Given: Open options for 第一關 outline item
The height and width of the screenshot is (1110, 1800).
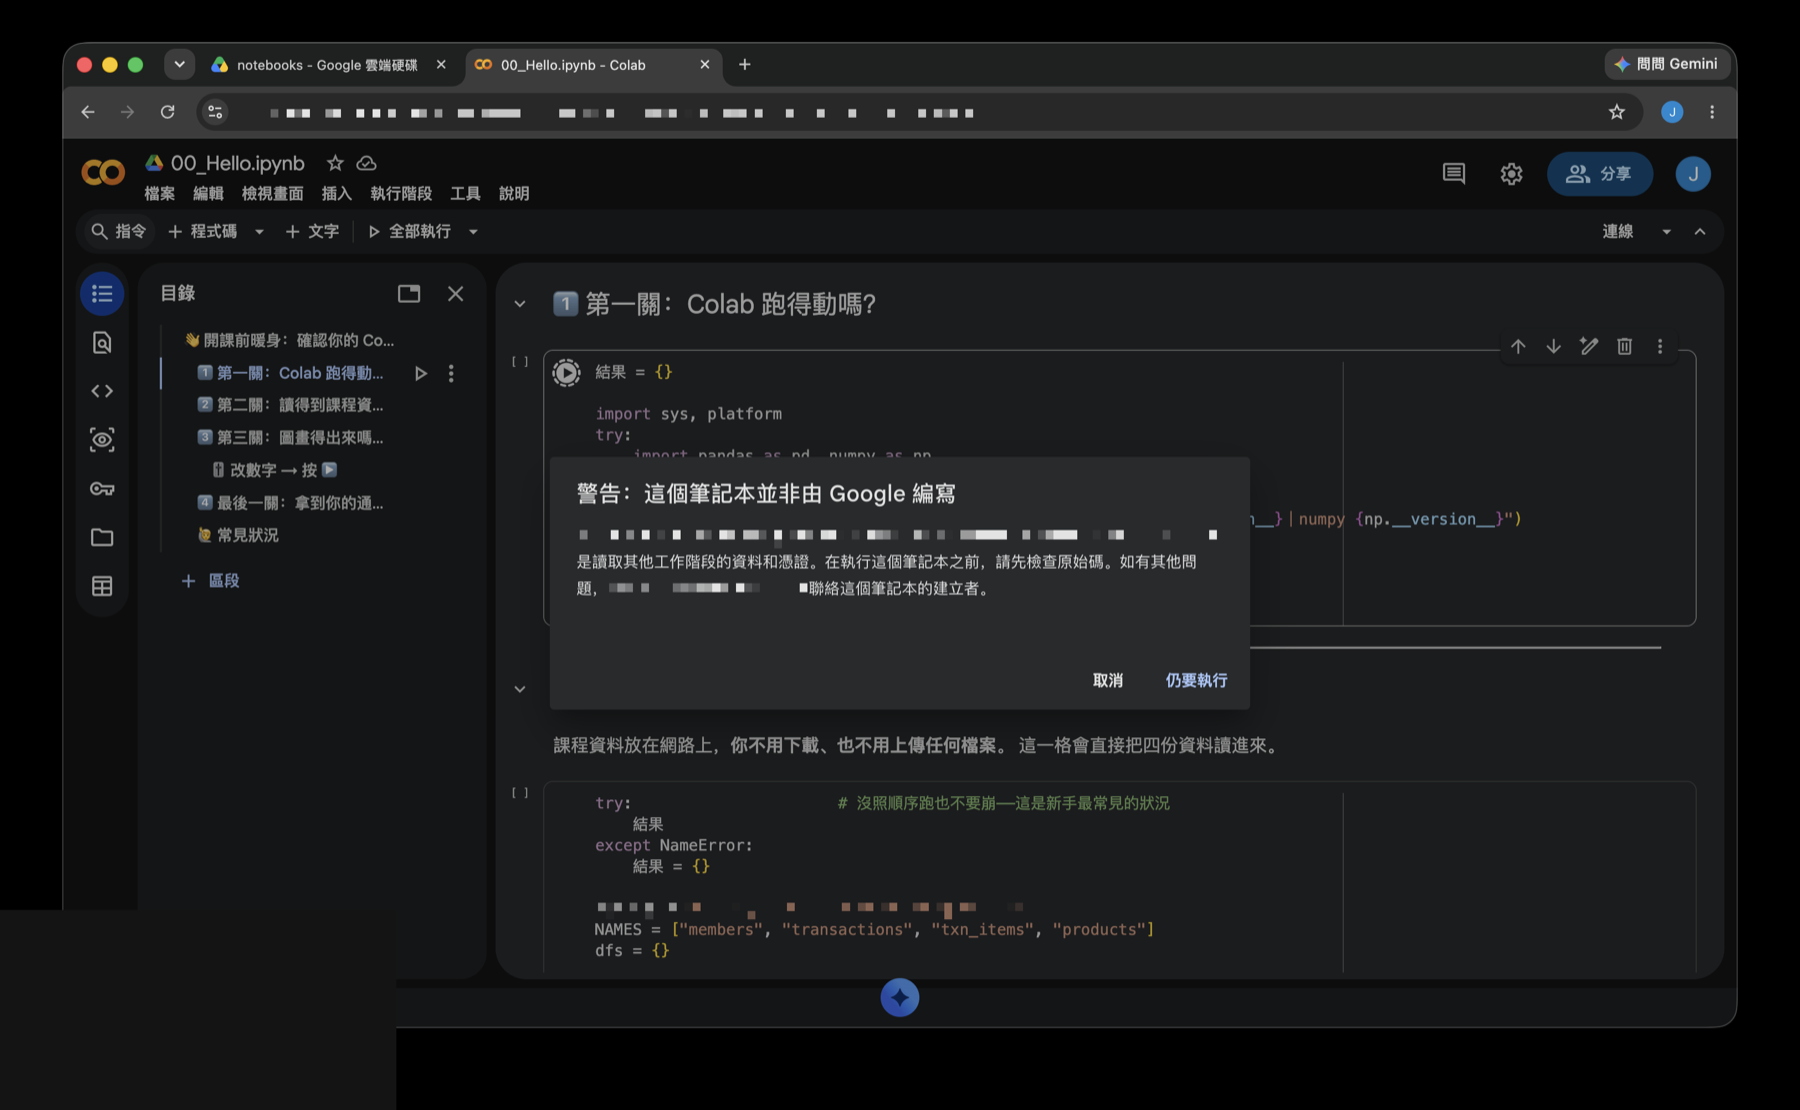Looking at the screenshot, I should 451,373.
